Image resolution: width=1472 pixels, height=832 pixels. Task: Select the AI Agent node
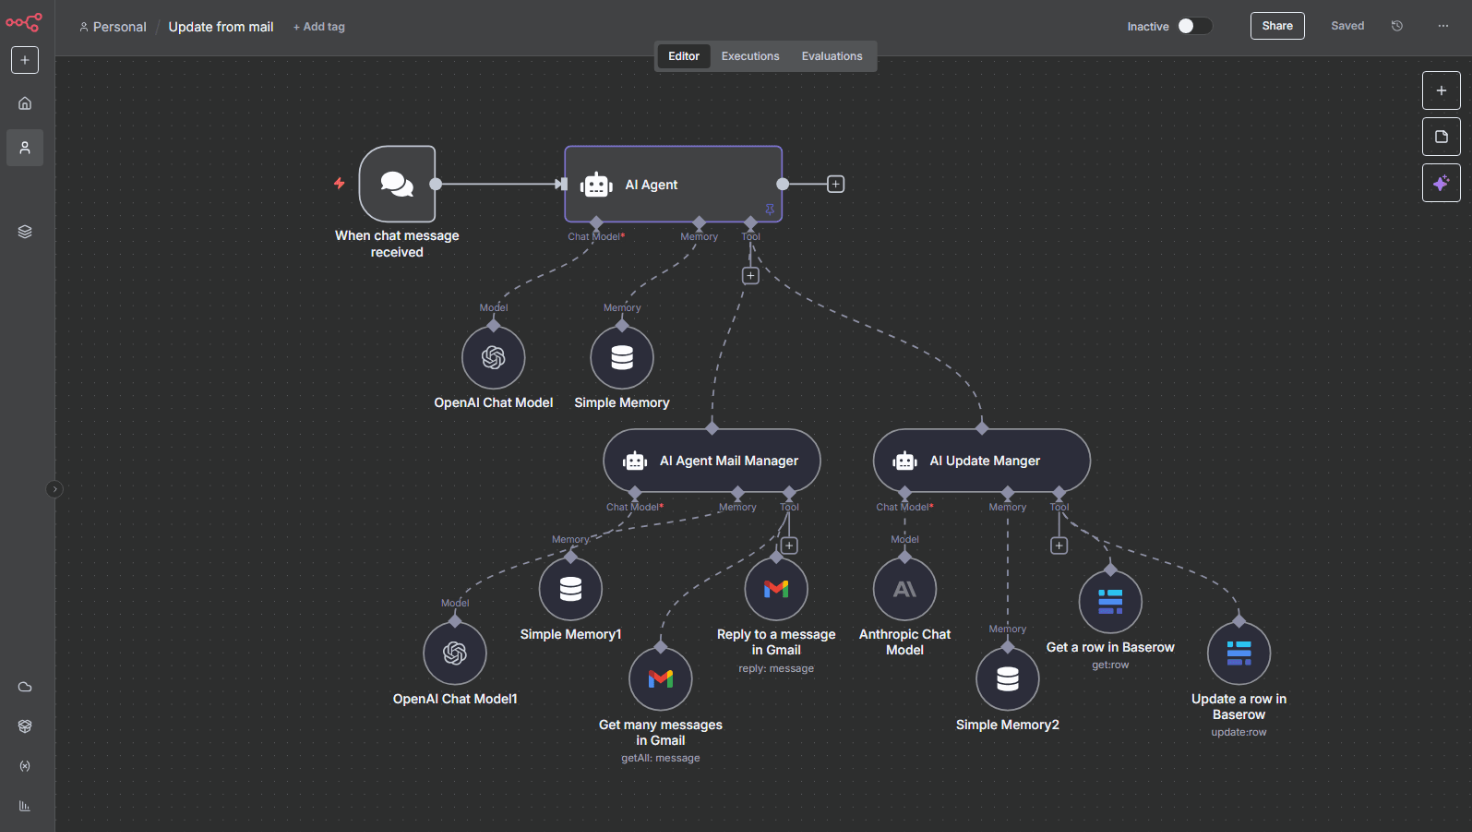[673, 184]
